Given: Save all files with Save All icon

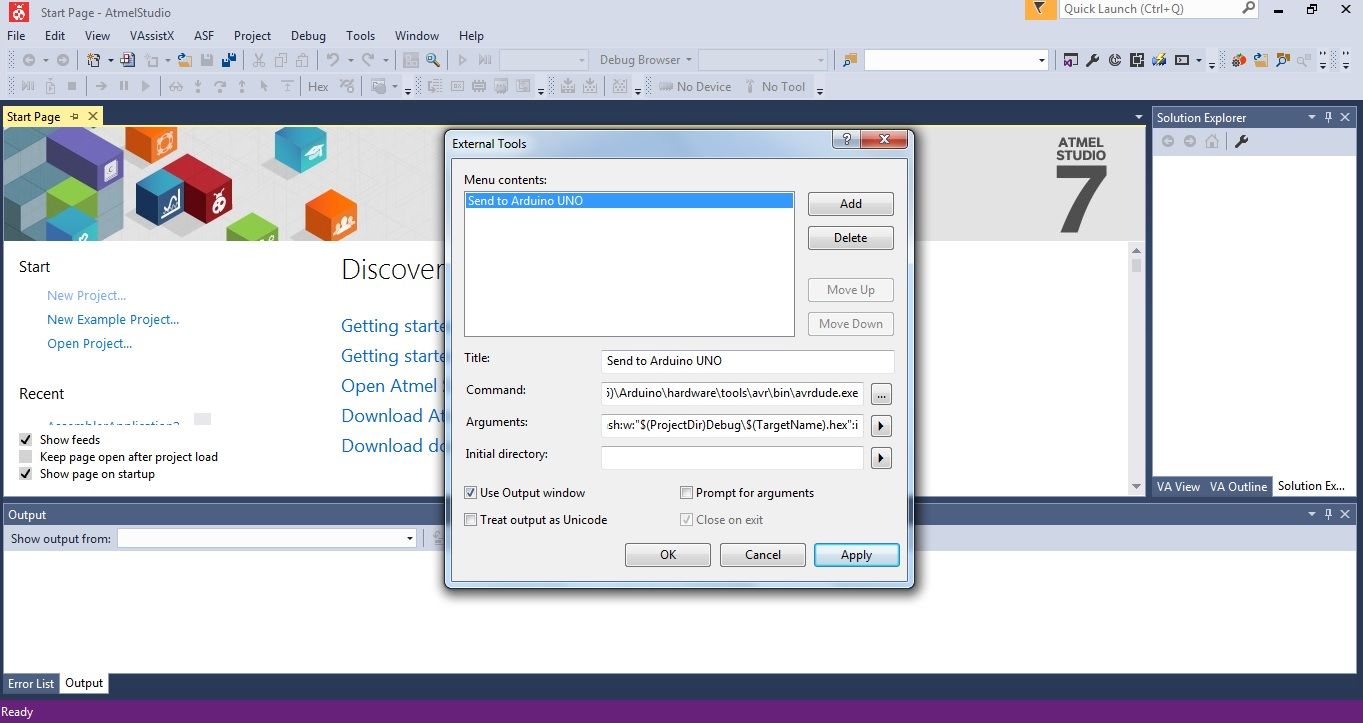Looking at the screenshot, I should [x=229, y=60].
